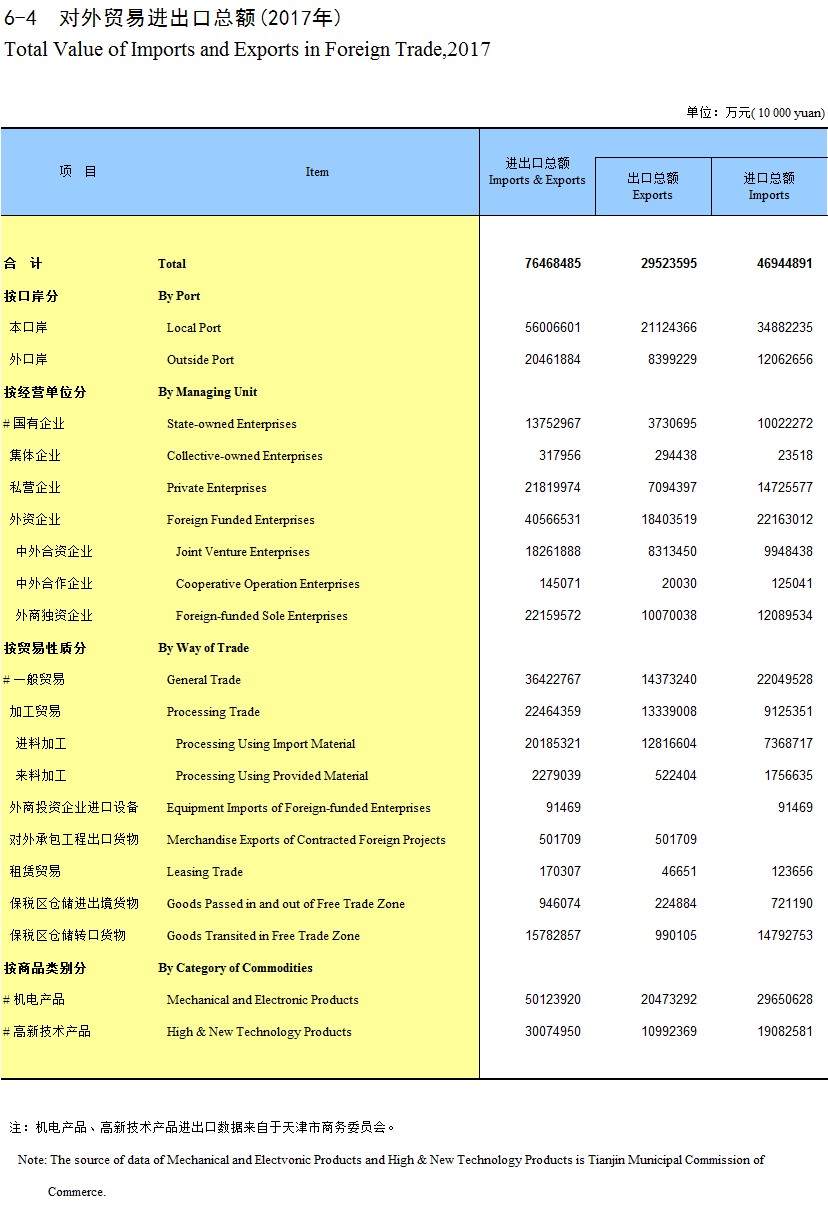Select the Total imports & exports value 76468485
Viewport: 828px width, 1208px height.
[552, 264]
